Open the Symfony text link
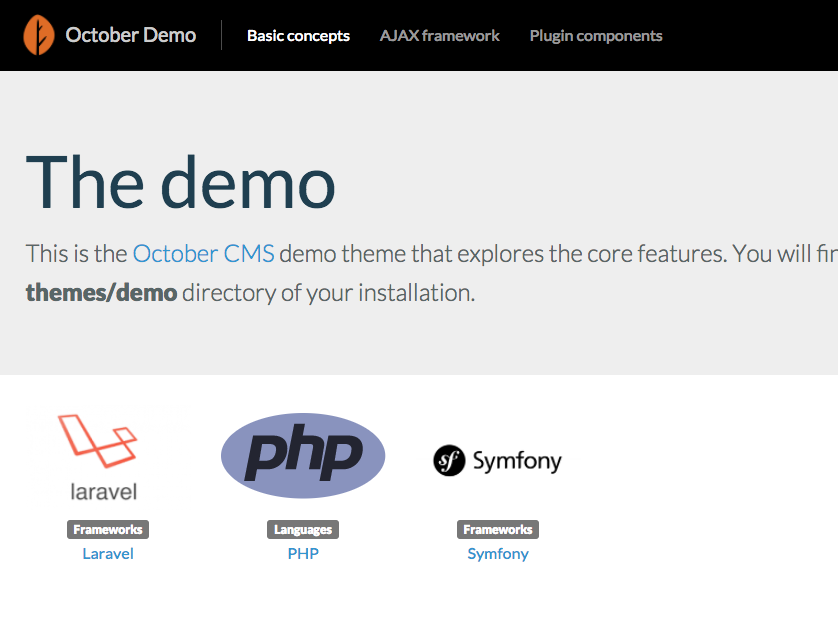 tap(498, 554)
